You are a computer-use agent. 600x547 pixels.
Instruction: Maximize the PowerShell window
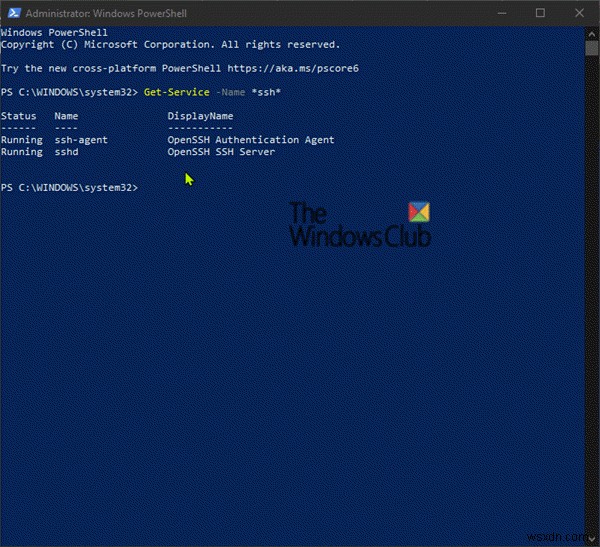click(540, 13)
